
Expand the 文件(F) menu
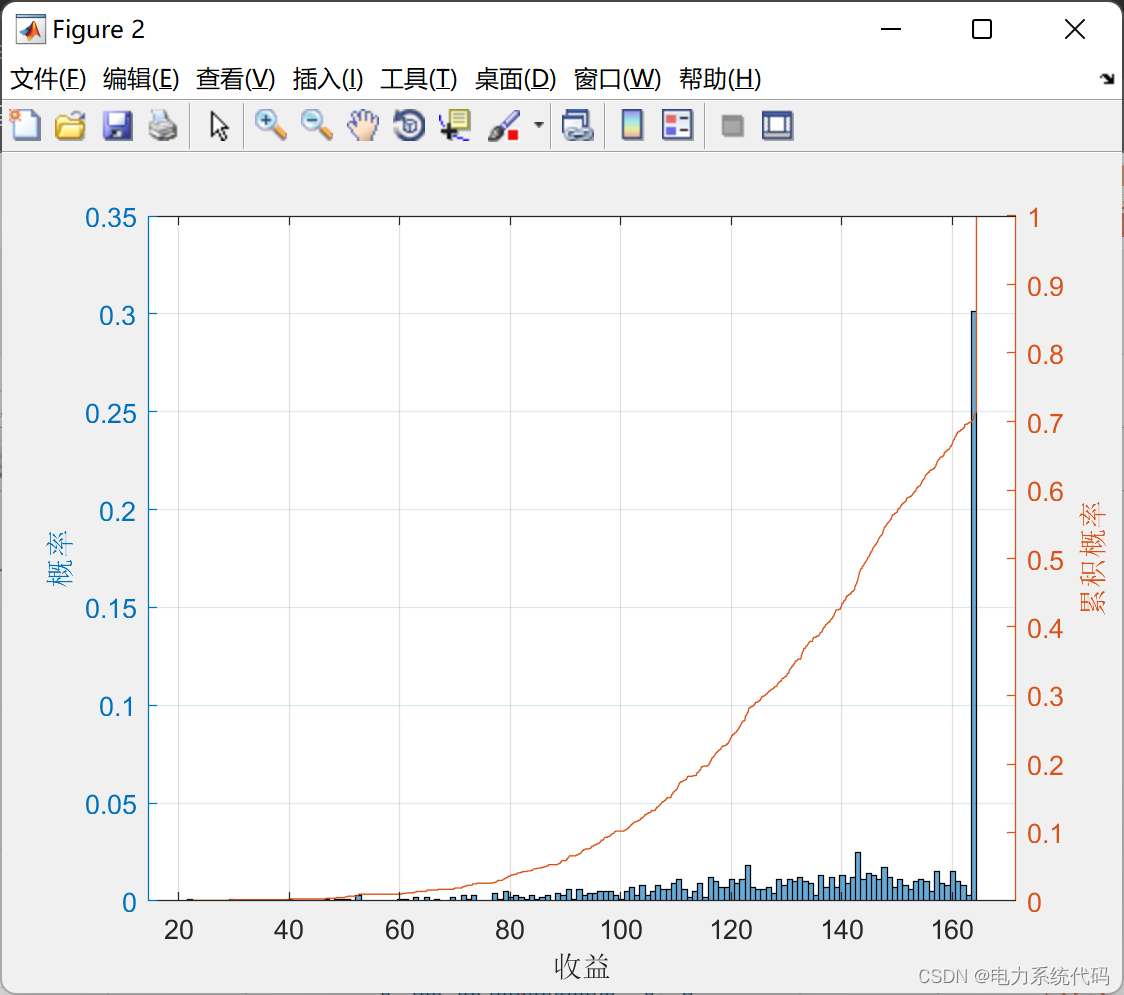[x=48, y=79]
